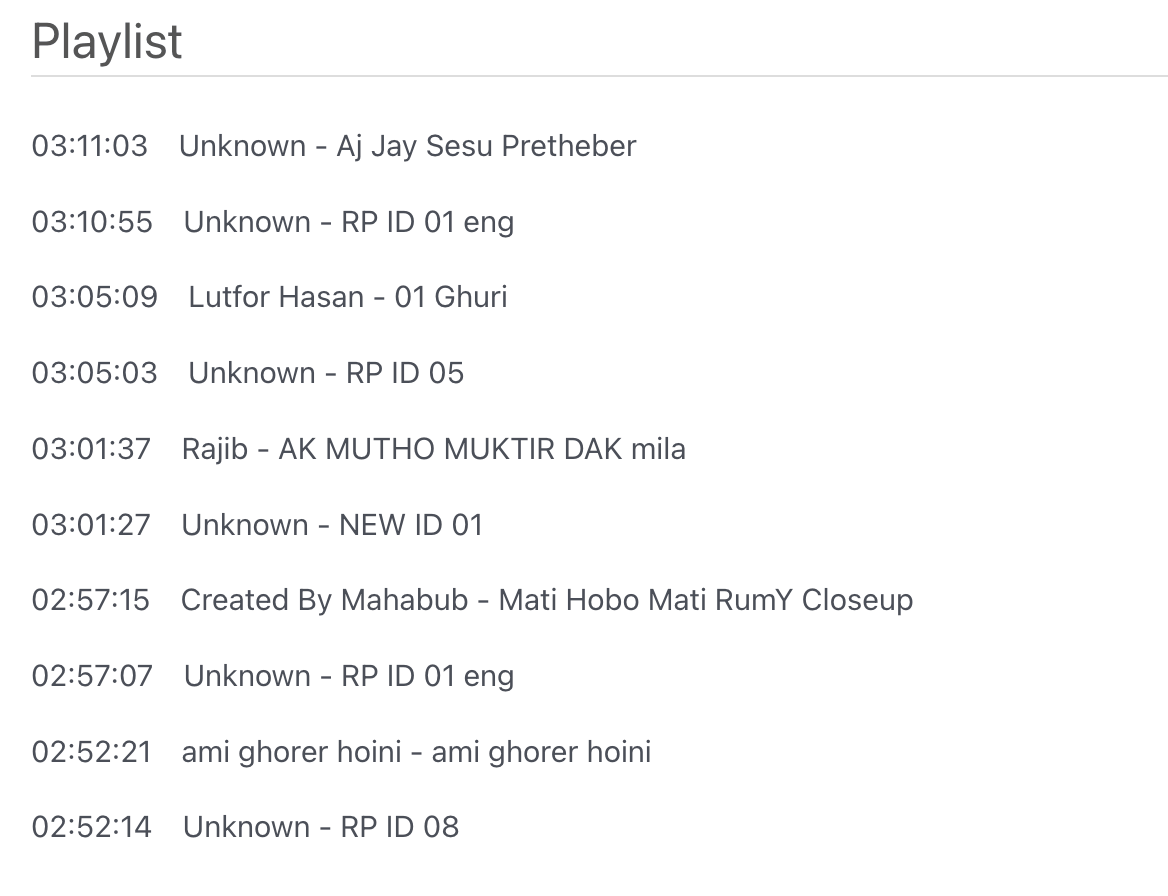
Task: Select Lutfor Hasan - 01 Ghuri track
Action: pos(348,297)
